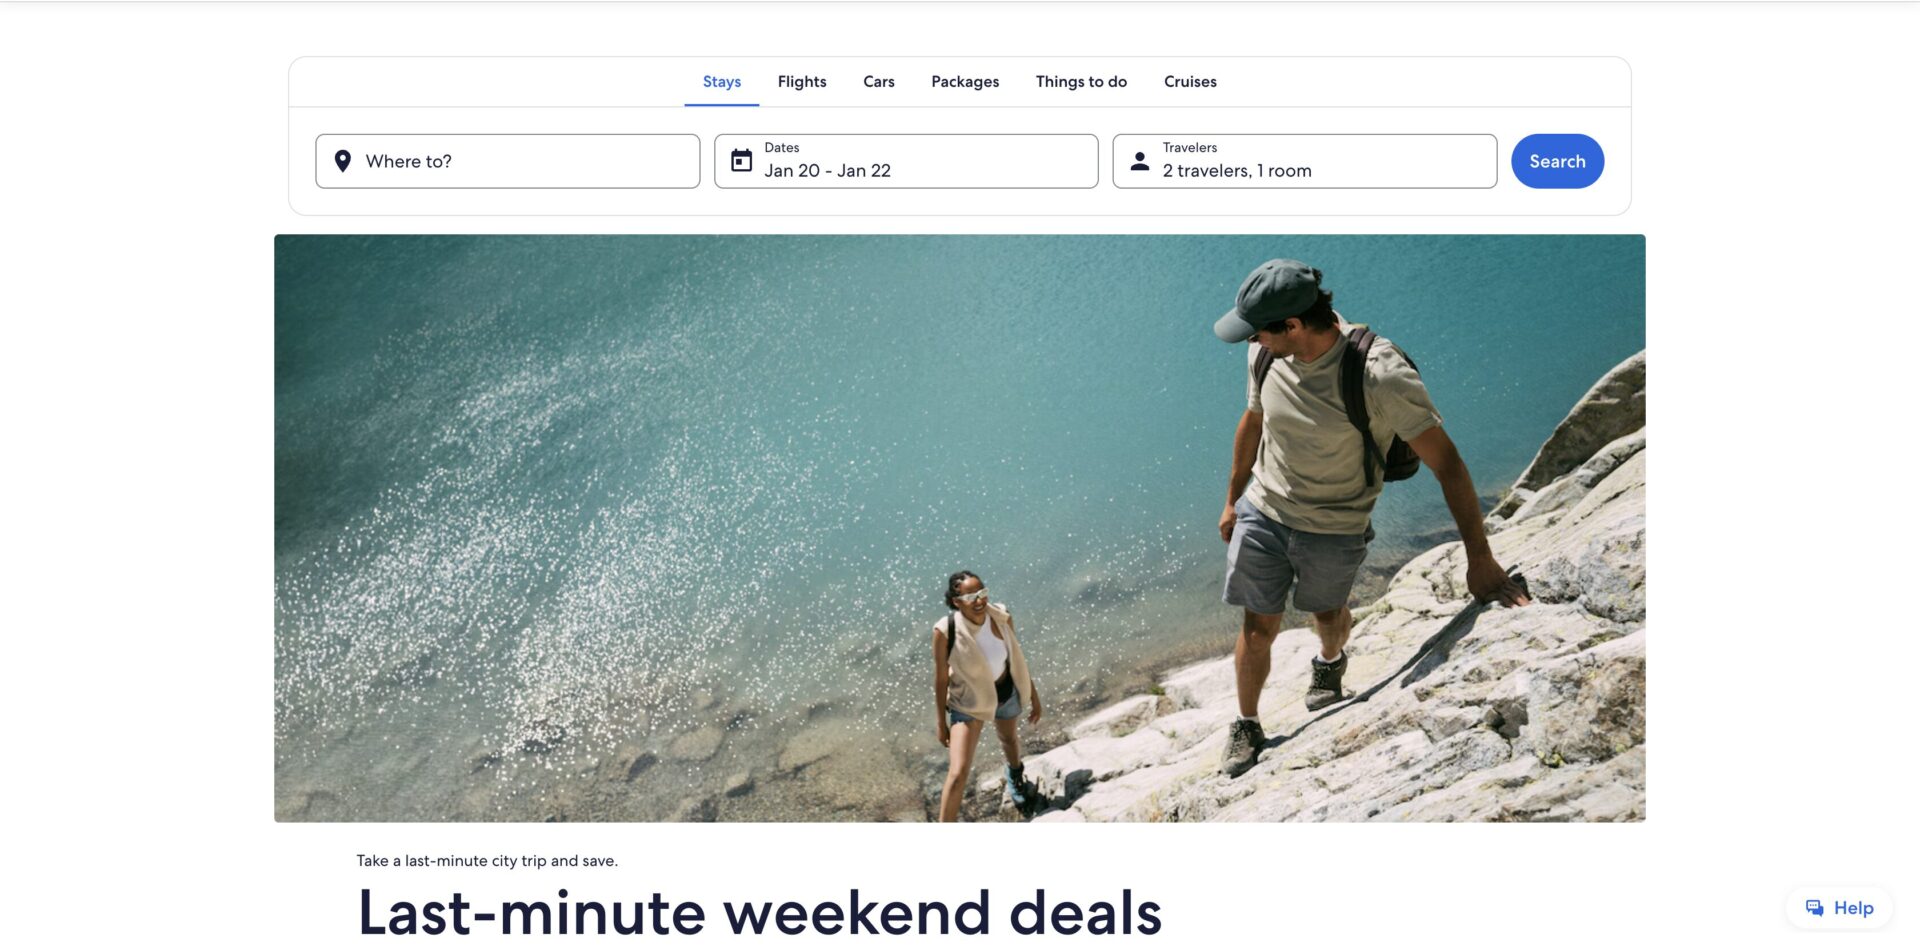Go to Things to do tab
The height and width of the screenshot is (950, 1920).
[x=1081, y=82]
